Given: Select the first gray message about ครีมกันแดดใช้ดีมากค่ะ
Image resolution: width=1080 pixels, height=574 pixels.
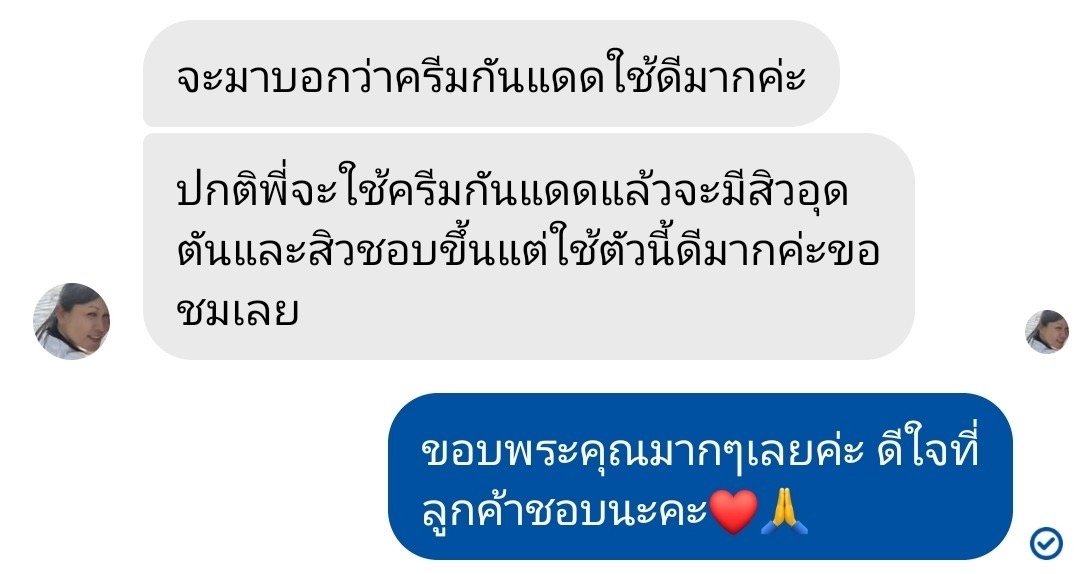Looking at the screenshot, I should (491, 74).
